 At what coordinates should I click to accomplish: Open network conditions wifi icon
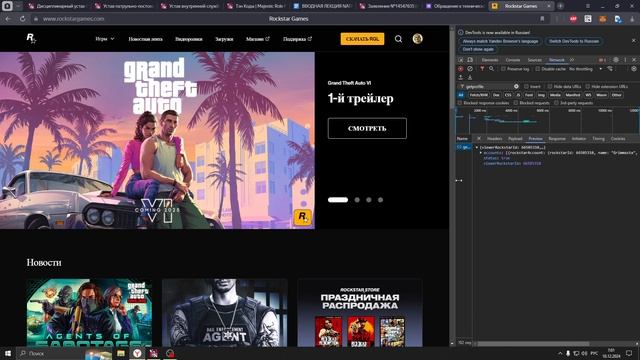610,69
